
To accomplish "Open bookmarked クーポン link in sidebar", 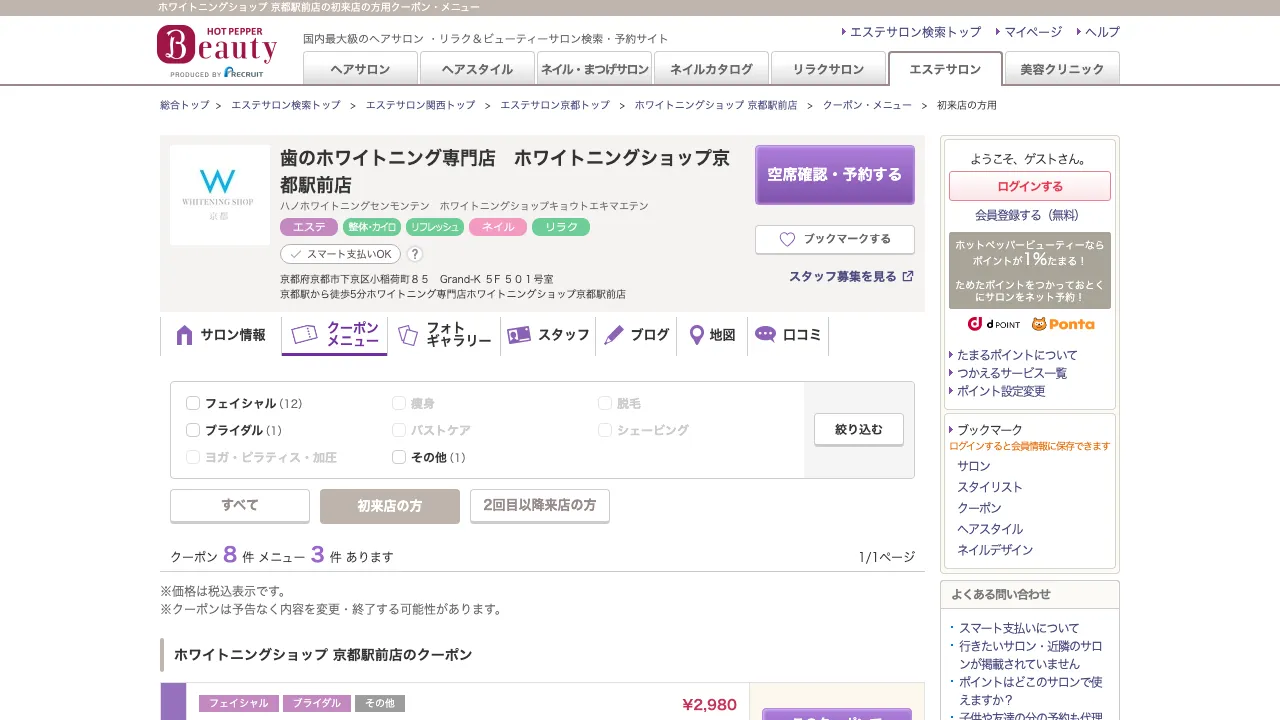I will [979, 508].
